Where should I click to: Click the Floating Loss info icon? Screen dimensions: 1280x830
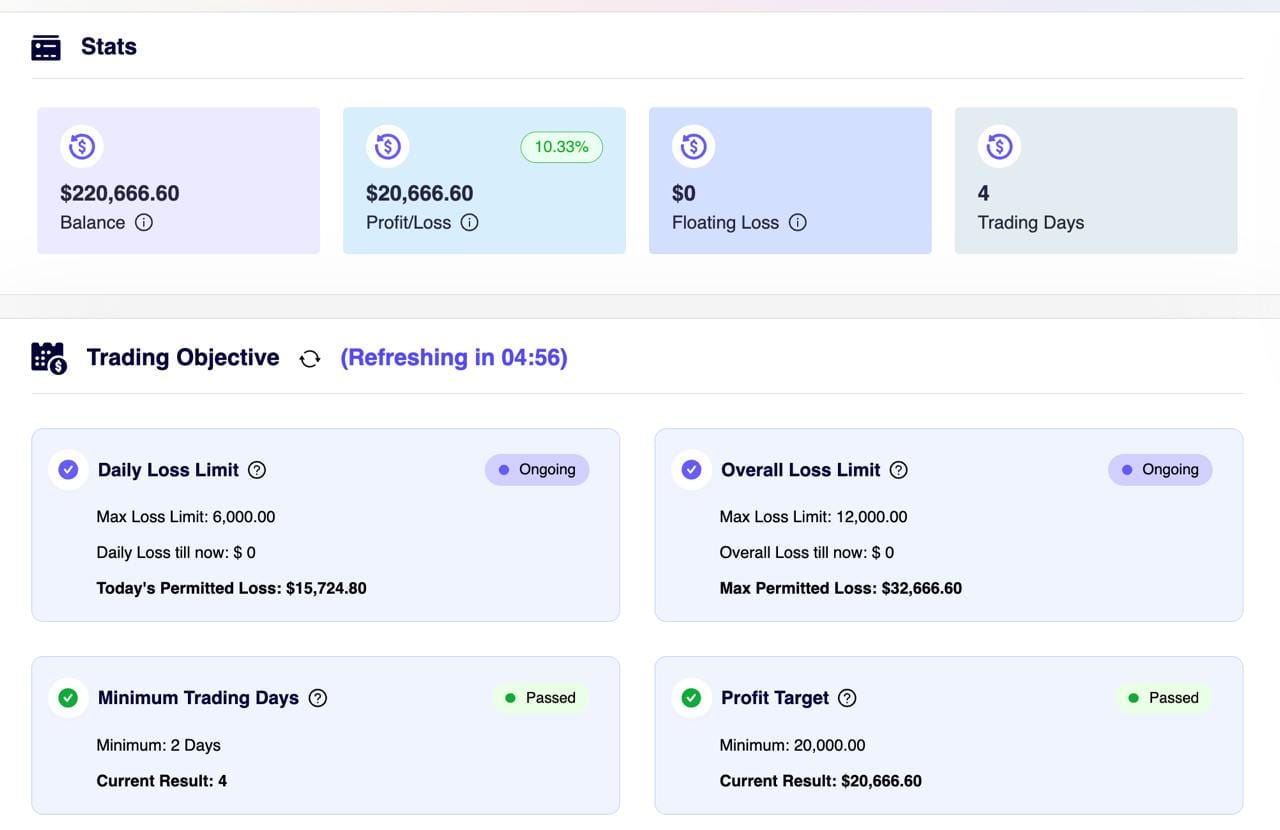click(x=797, y=223)
